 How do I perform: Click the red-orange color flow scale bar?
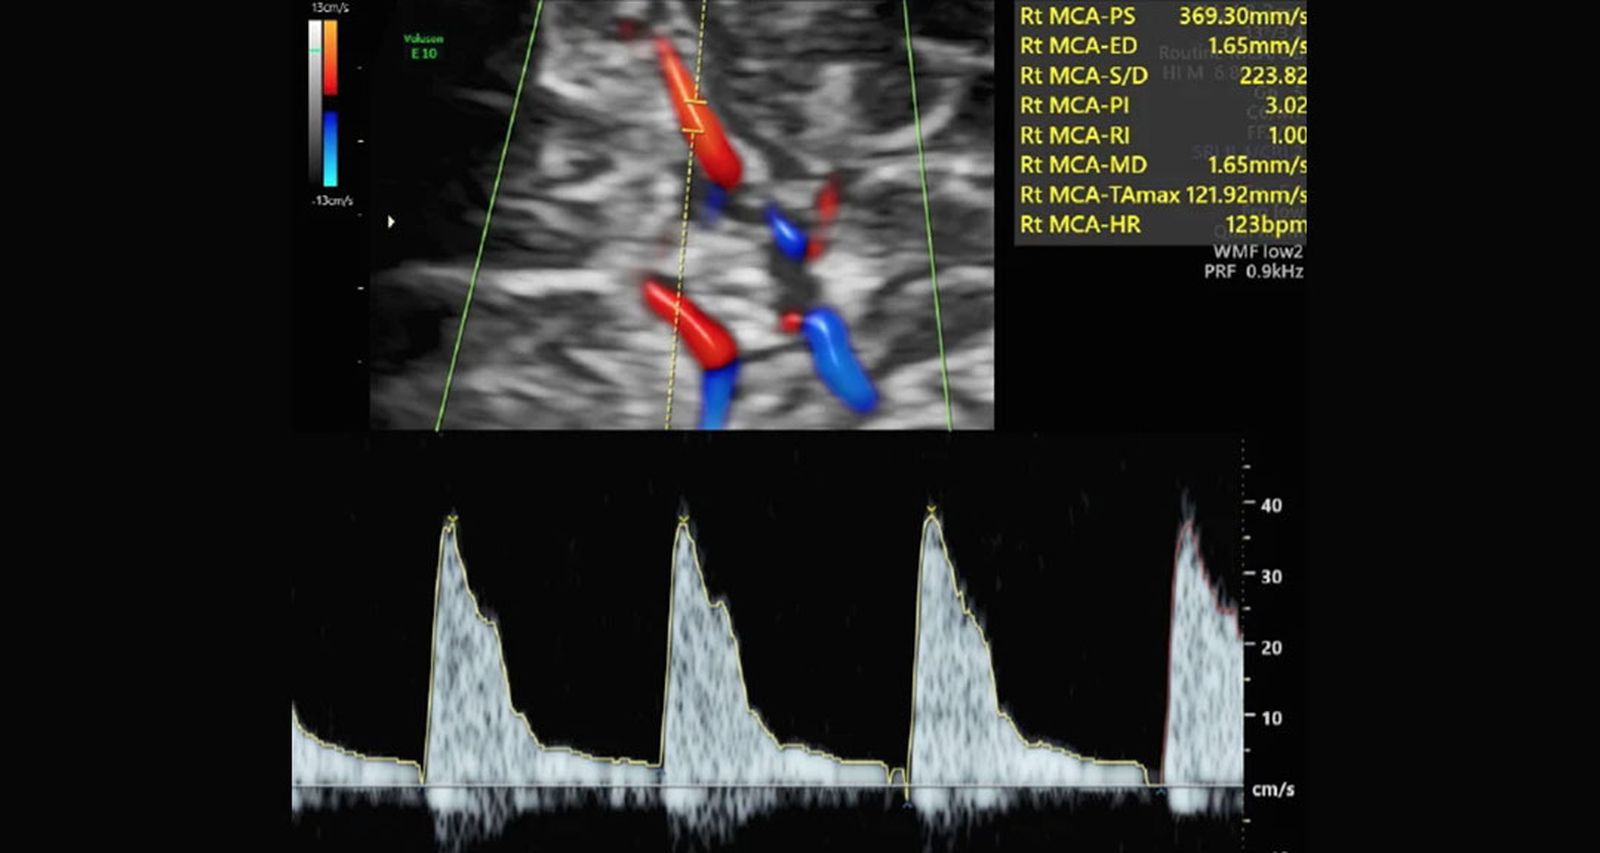pos(330,58)
